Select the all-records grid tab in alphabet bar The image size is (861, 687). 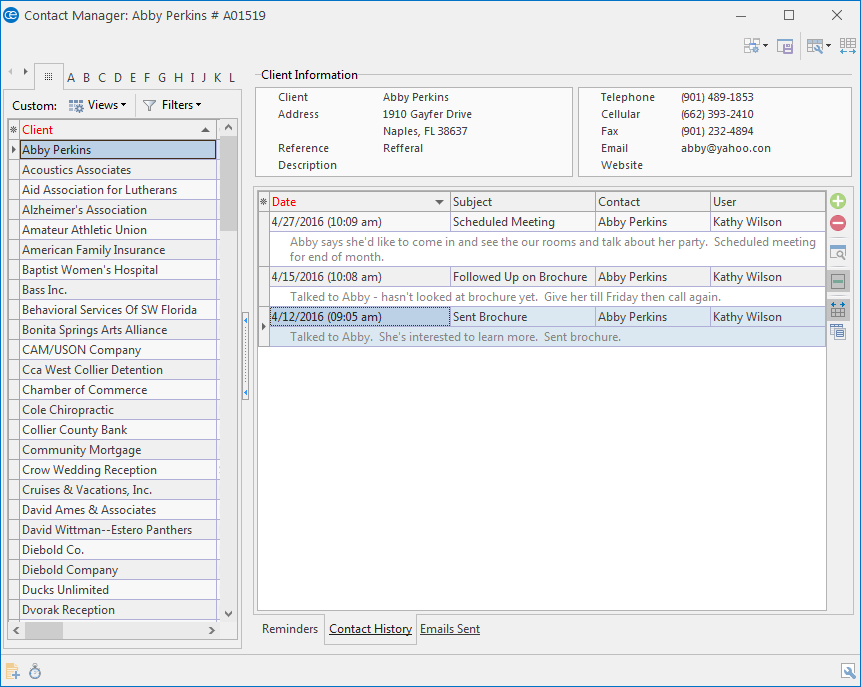48,77
